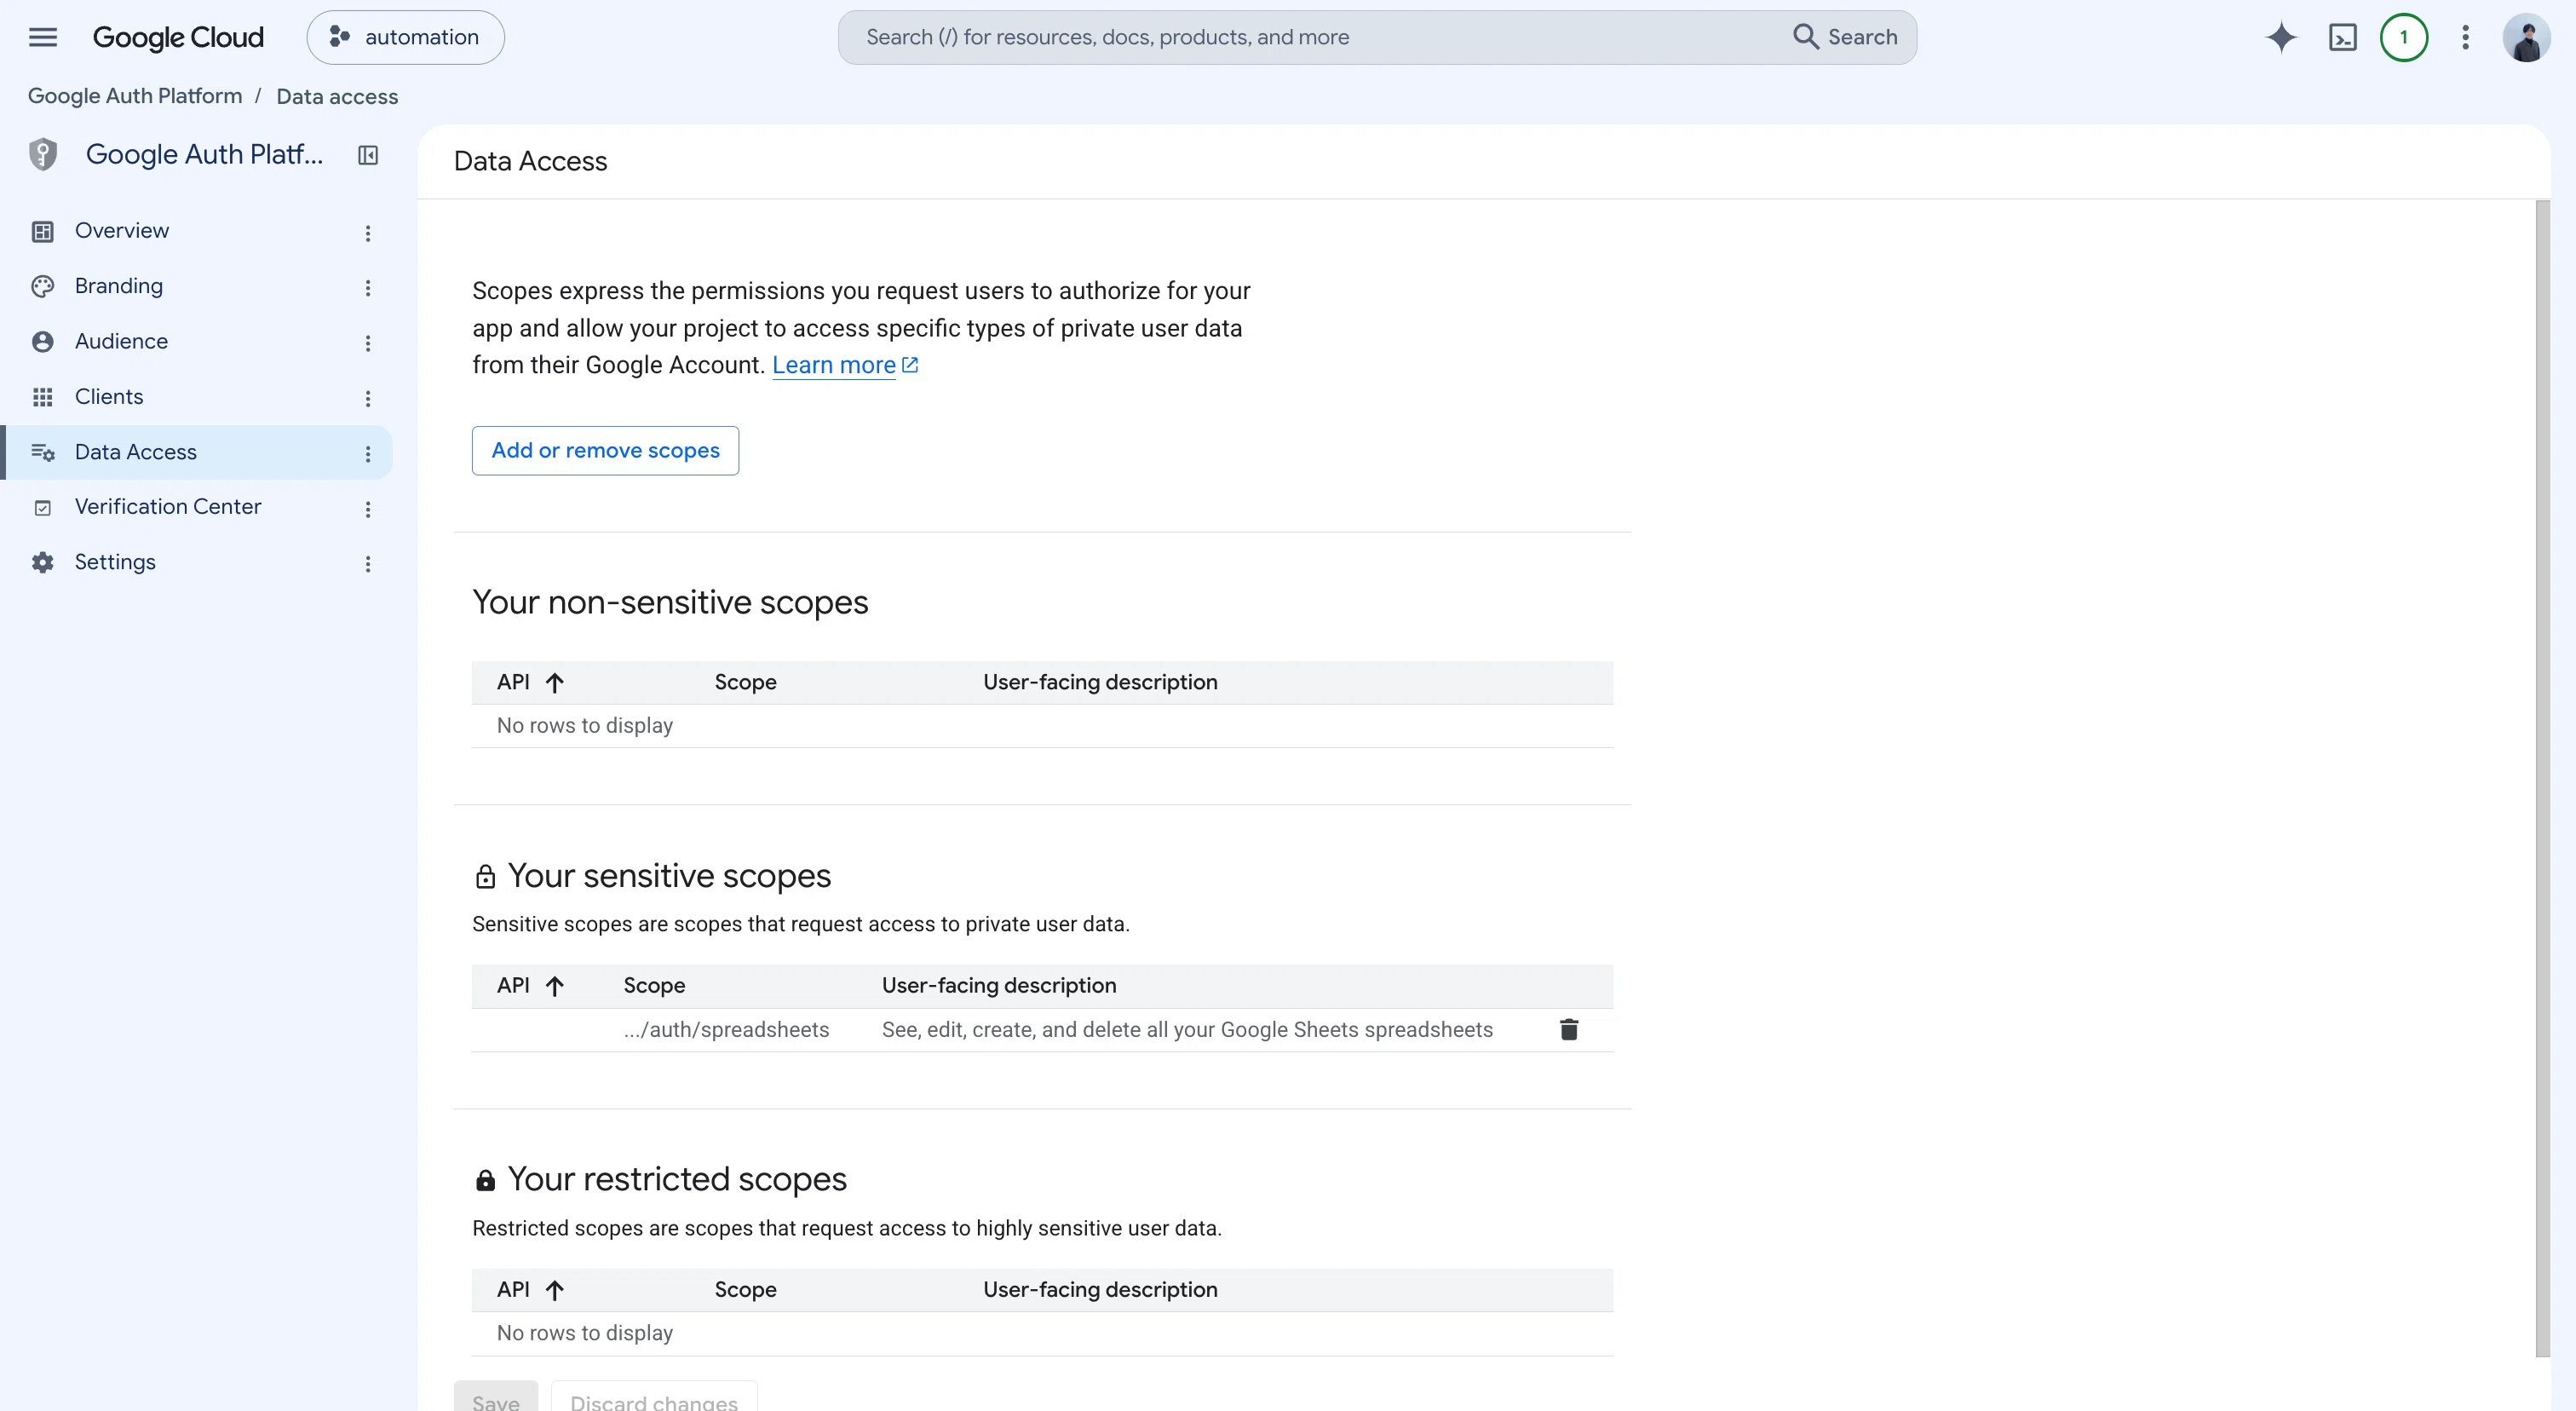Screen dimensions: 2576x1411
Task: Collapse the Google Auth Platform side panel
Action: [368, 155]
